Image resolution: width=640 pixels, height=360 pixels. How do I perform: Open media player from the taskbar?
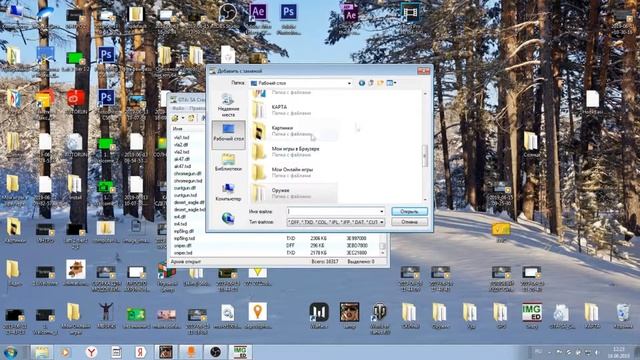coord(65,351)
